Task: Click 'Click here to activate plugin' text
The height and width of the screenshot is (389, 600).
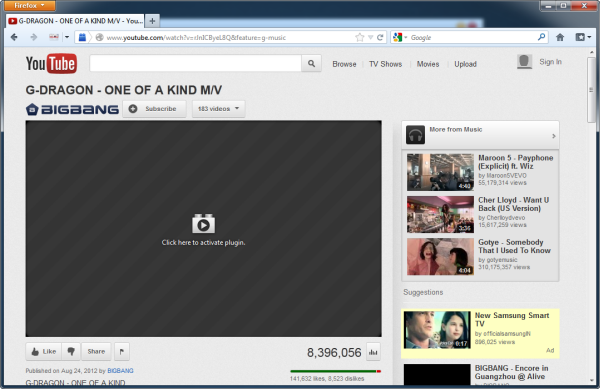Action: click(x=203, y=243)
